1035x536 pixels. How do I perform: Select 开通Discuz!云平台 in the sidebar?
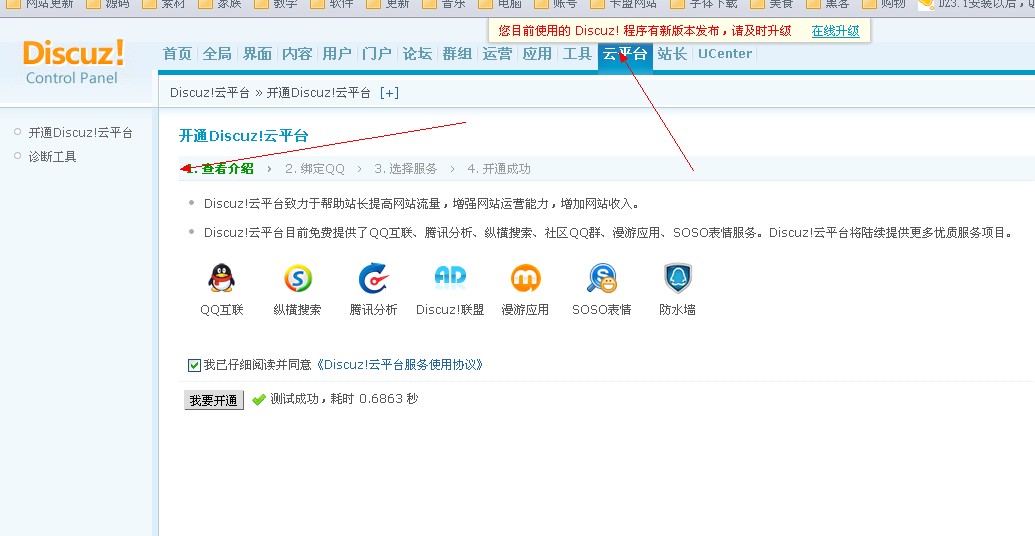click(x=81, y=133)
